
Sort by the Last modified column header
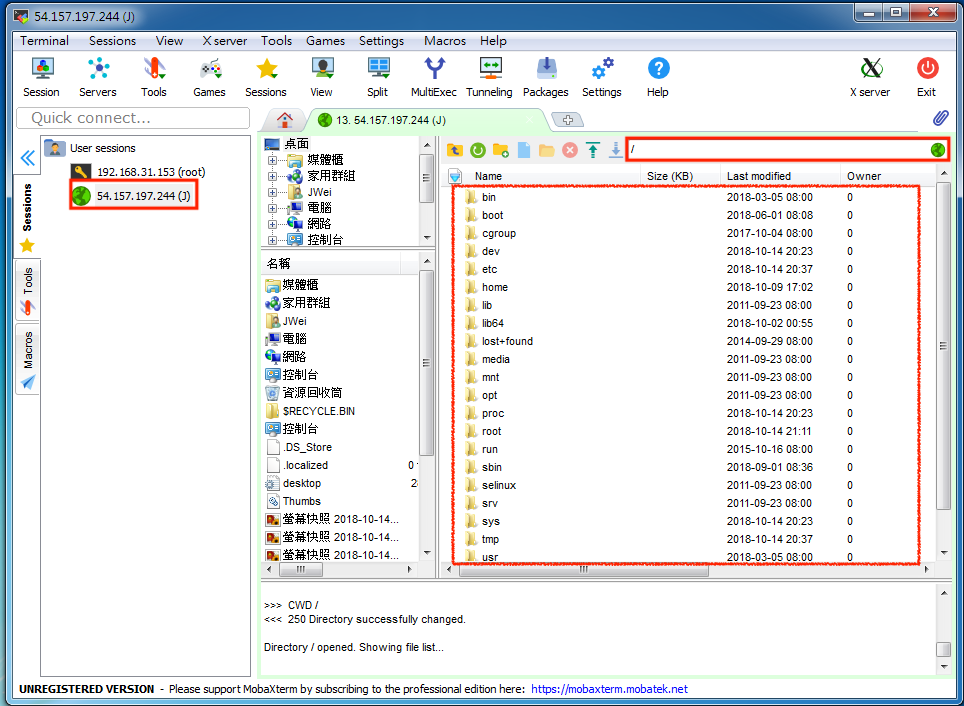(759, 176)
